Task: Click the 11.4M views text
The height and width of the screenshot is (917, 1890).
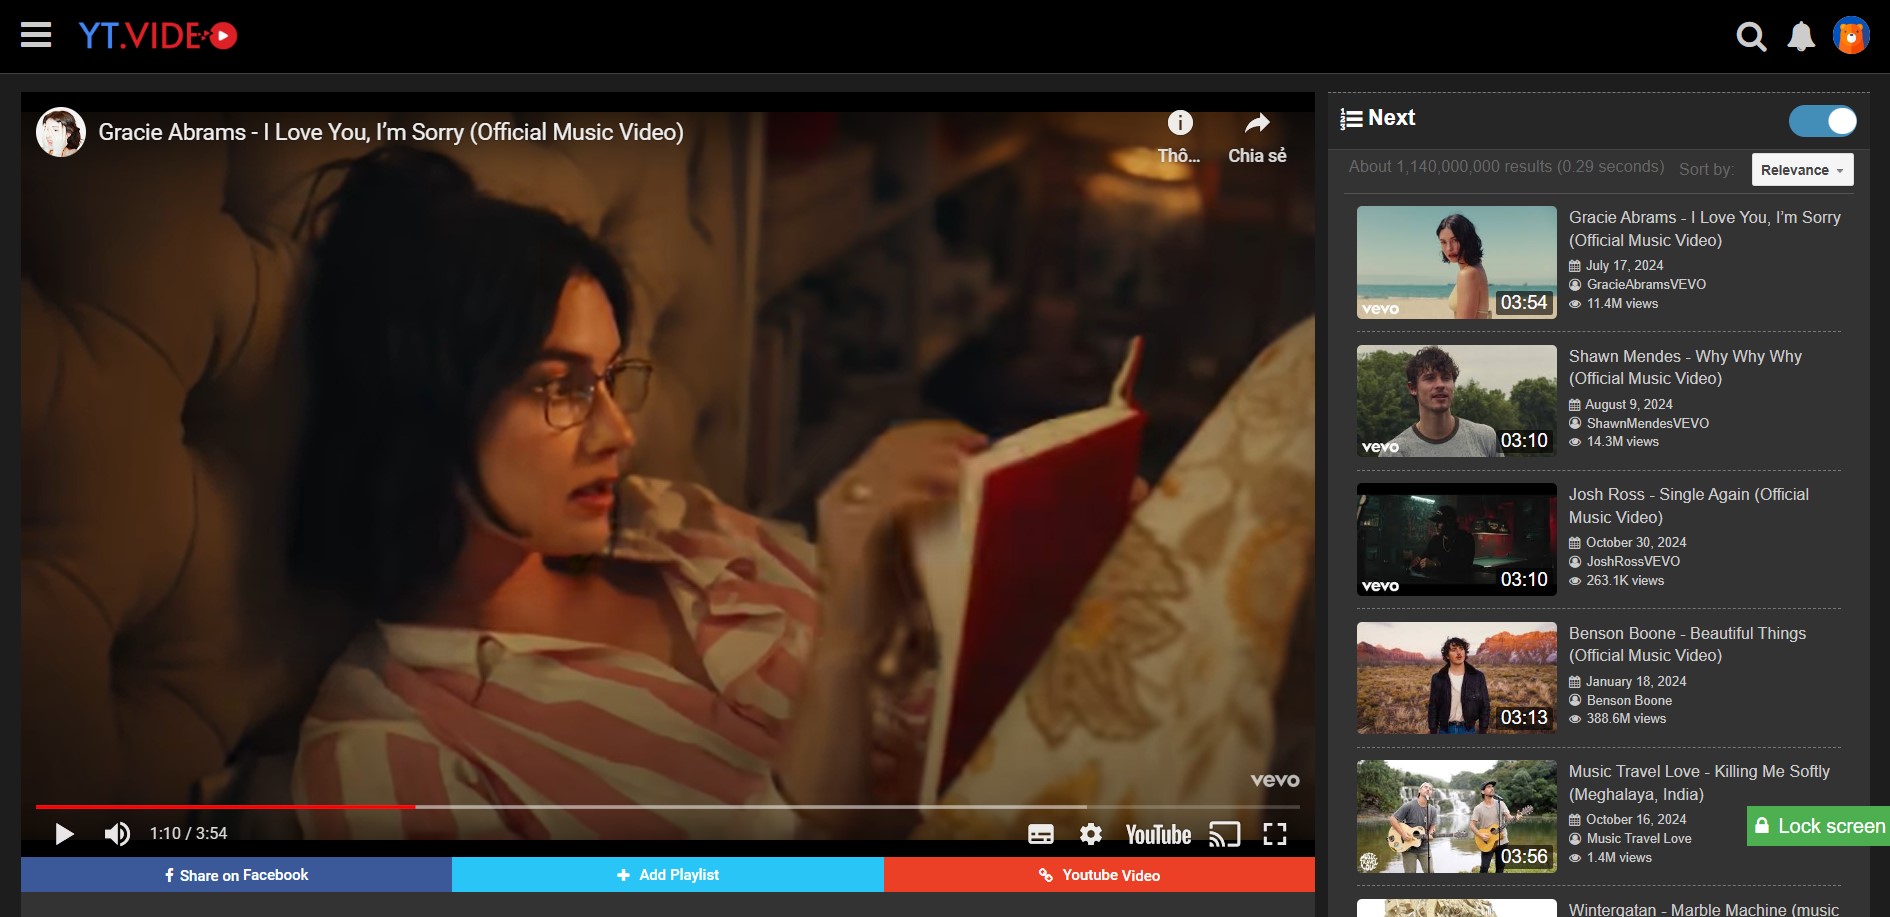Action: click(x=1622, y=303)
